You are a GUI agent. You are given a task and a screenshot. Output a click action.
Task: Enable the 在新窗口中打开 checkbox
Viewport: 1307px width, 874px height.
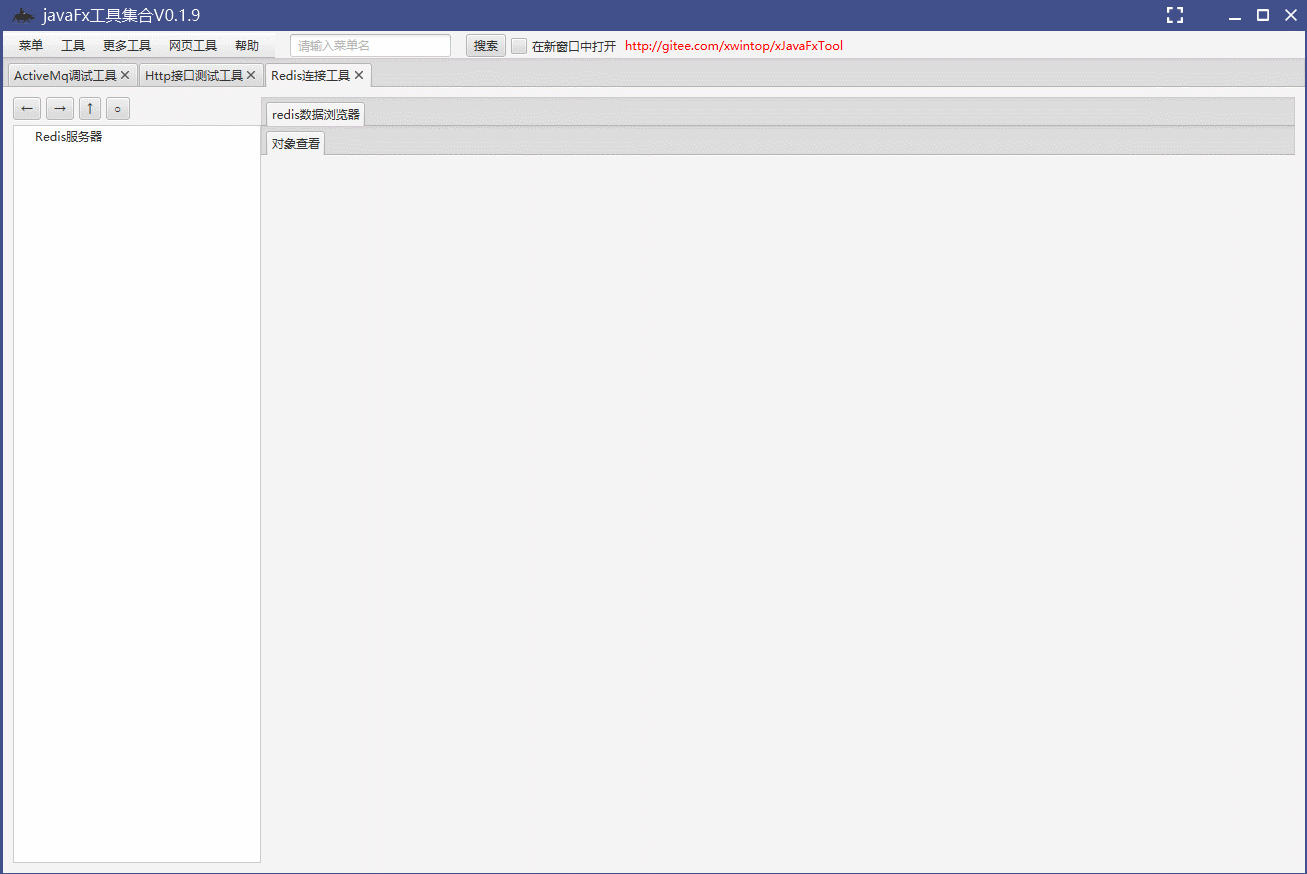coord(518,45)
